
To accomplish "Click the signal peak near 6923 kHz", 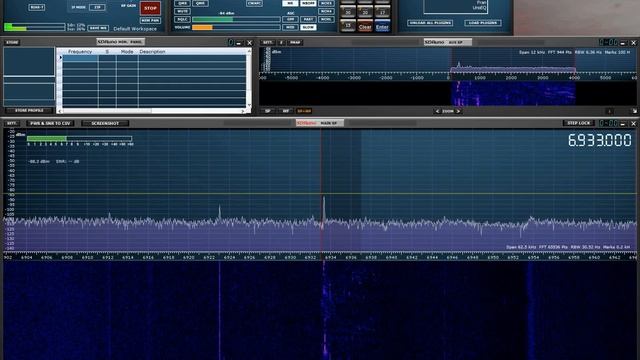I will (220, 211).
